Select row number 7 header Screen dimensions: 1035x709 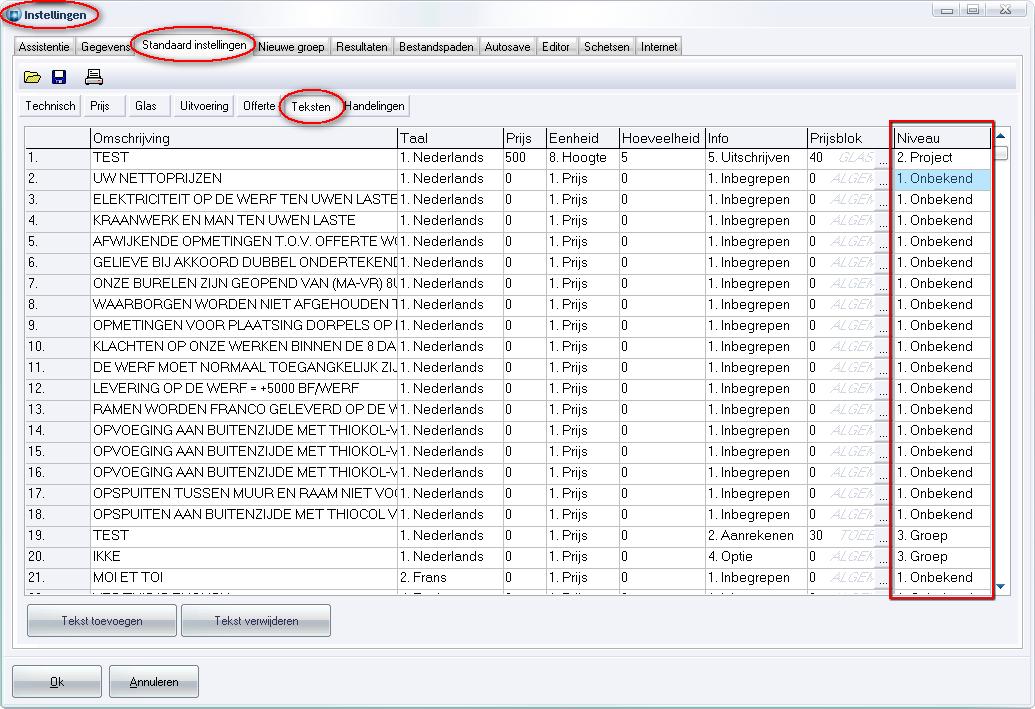click(x=57, y=284)
